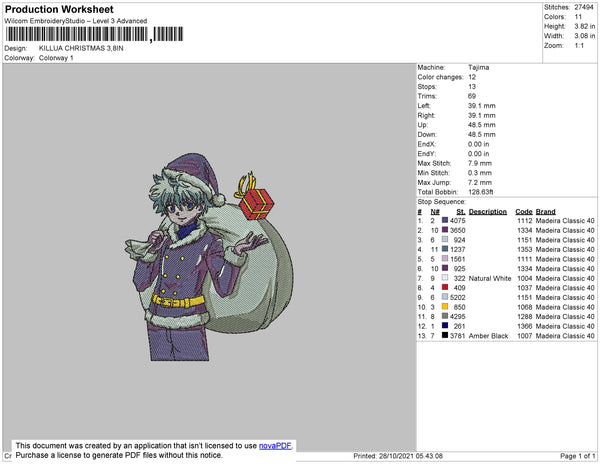Image resolution: width=600 pixels, height=464 pixels.
Task: Click the Total Bobbin value '128.63ft'
Action: pos(481,192)
